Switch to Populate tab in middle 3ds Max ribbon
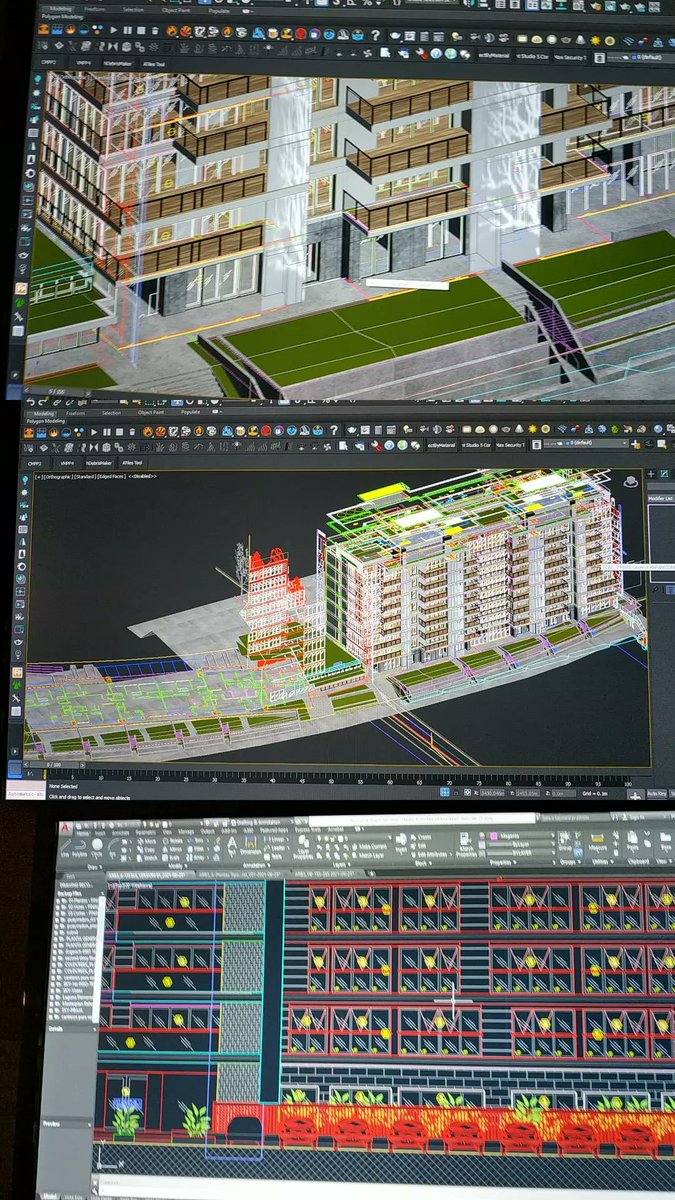 (190, 412)
